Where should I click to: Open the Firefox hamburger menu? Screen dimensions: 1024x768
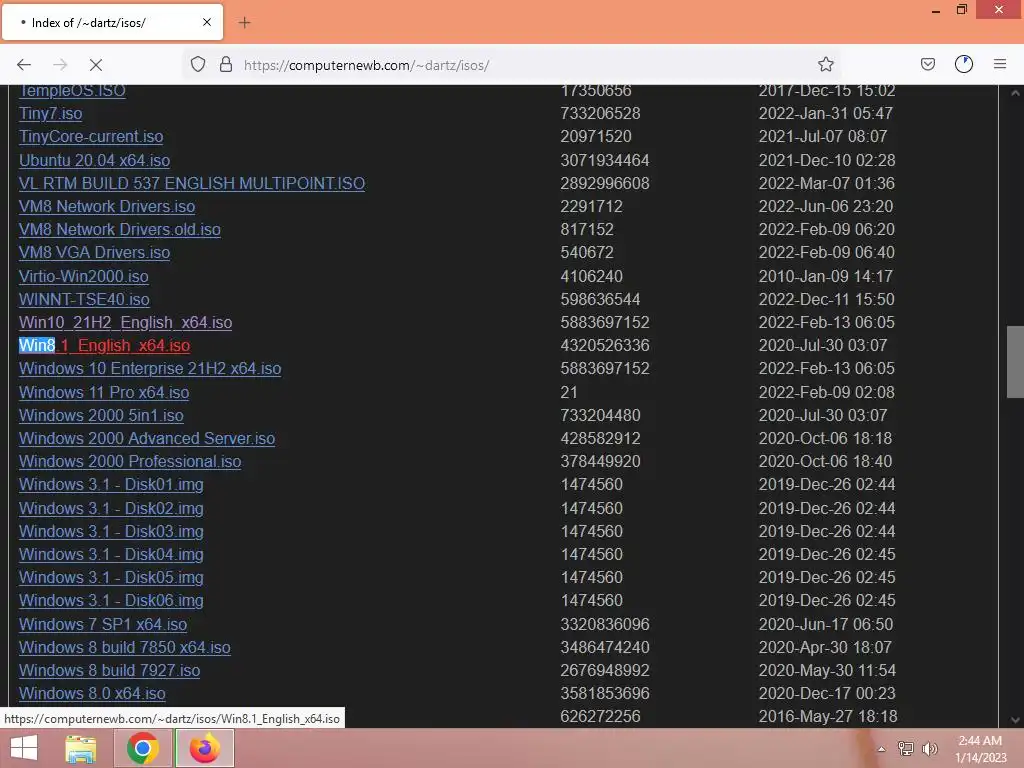pyautogui.click(x=1000, y=64)
